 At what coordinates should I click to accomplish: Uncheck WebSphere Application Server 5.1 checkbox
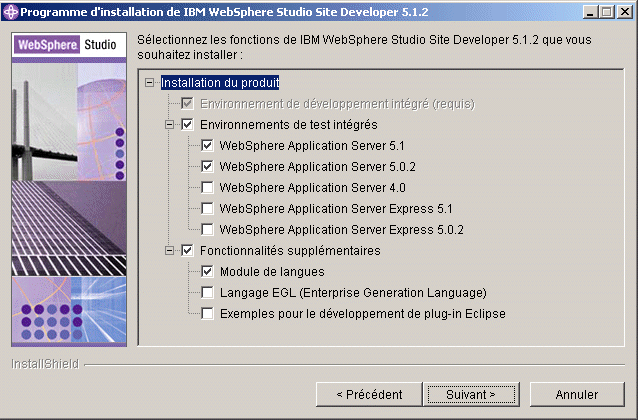click(x=207, y=145)
